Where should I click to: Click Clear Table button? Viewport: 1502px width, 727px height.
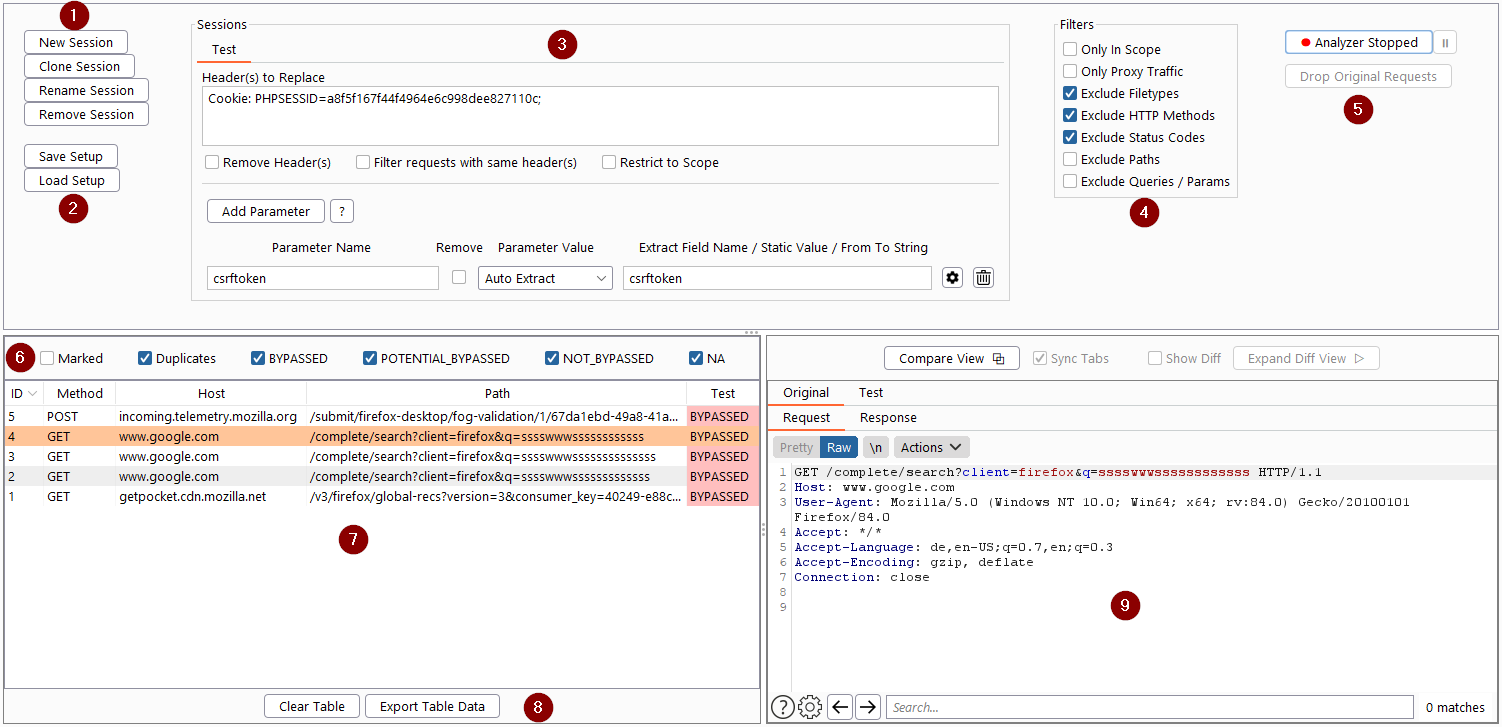pos(312,706)
